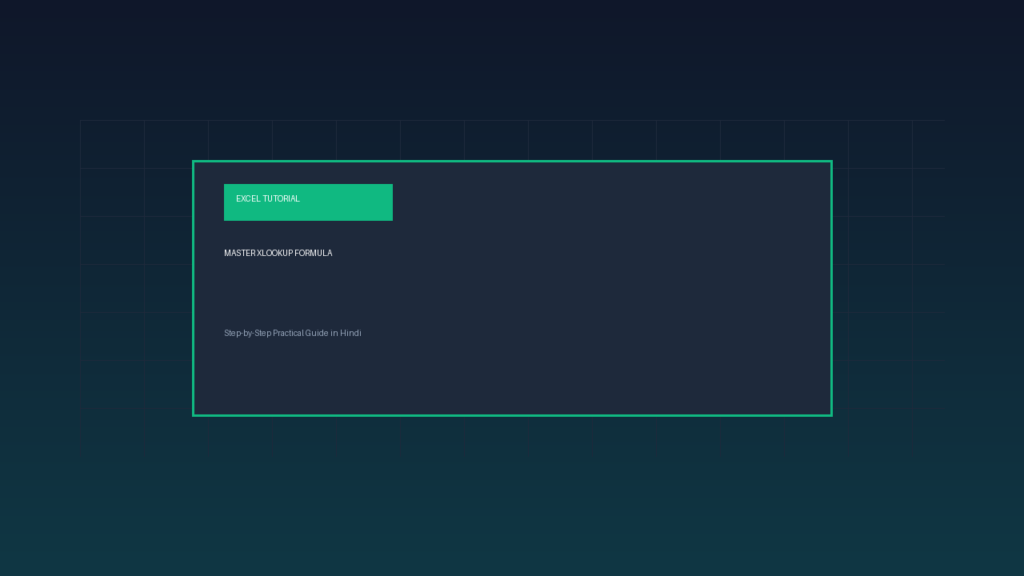Viewport: 1024px width, 576px height.
Task: Click the word Guide in the subtitle
Action: [x=317, y=333]
